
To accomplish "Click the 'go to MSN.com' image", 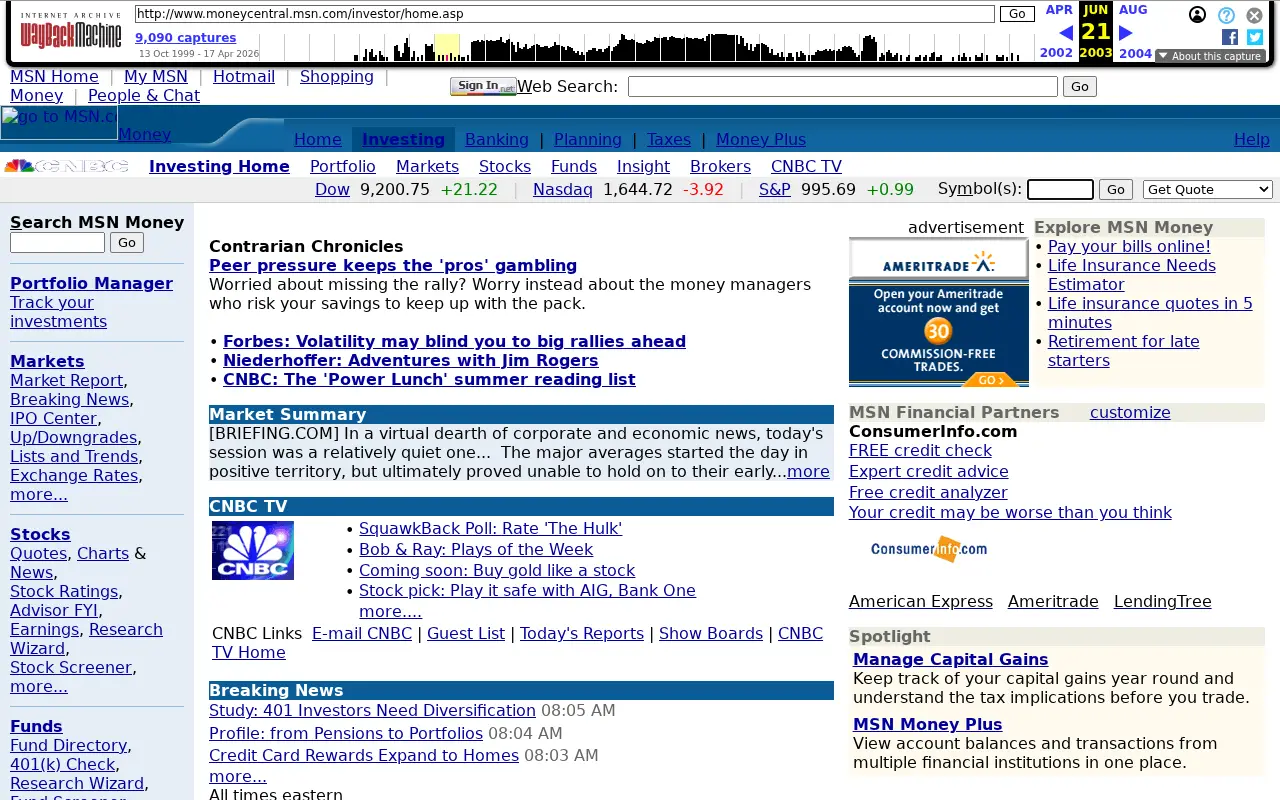I will (59, 122).
